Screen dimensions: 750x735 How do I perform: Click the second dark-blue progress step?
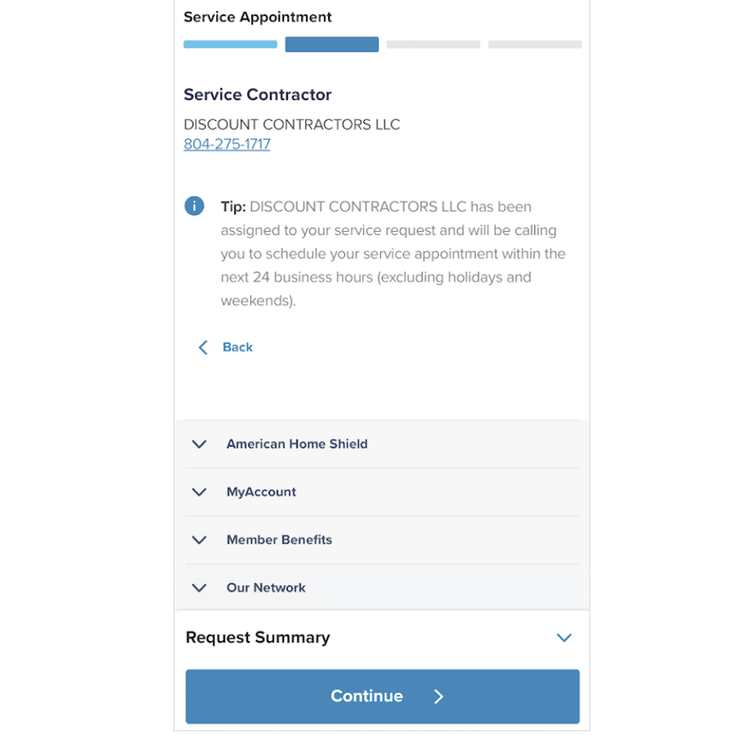click(x=332, y=45)
